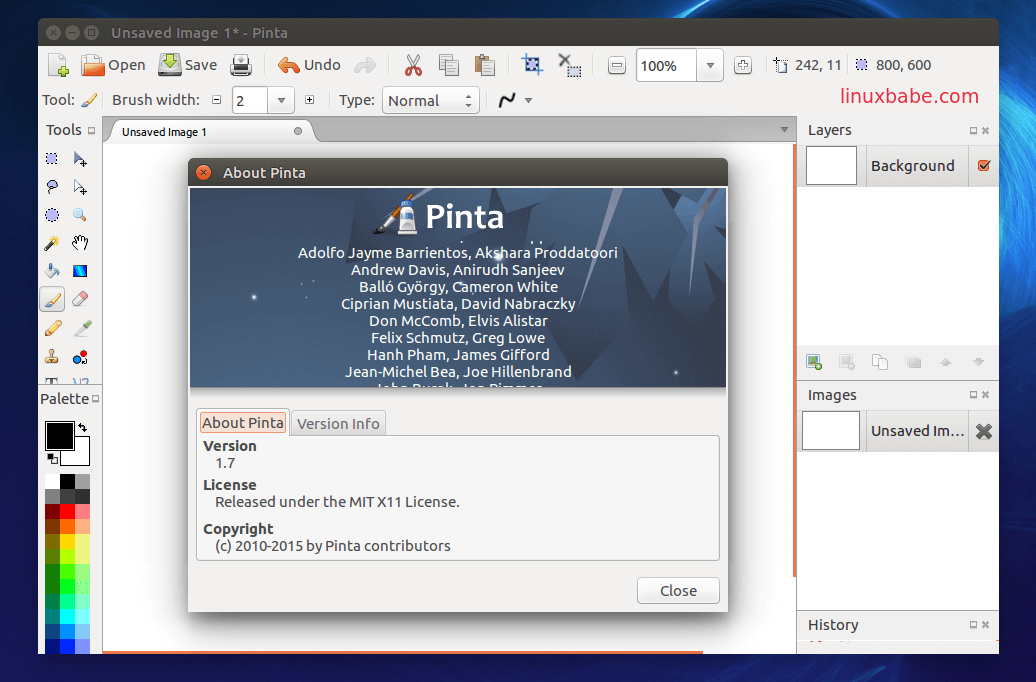Toggle Background layer visibility checkbox
This screenshot has width=1036, height=682.
[x=983, y=166]
